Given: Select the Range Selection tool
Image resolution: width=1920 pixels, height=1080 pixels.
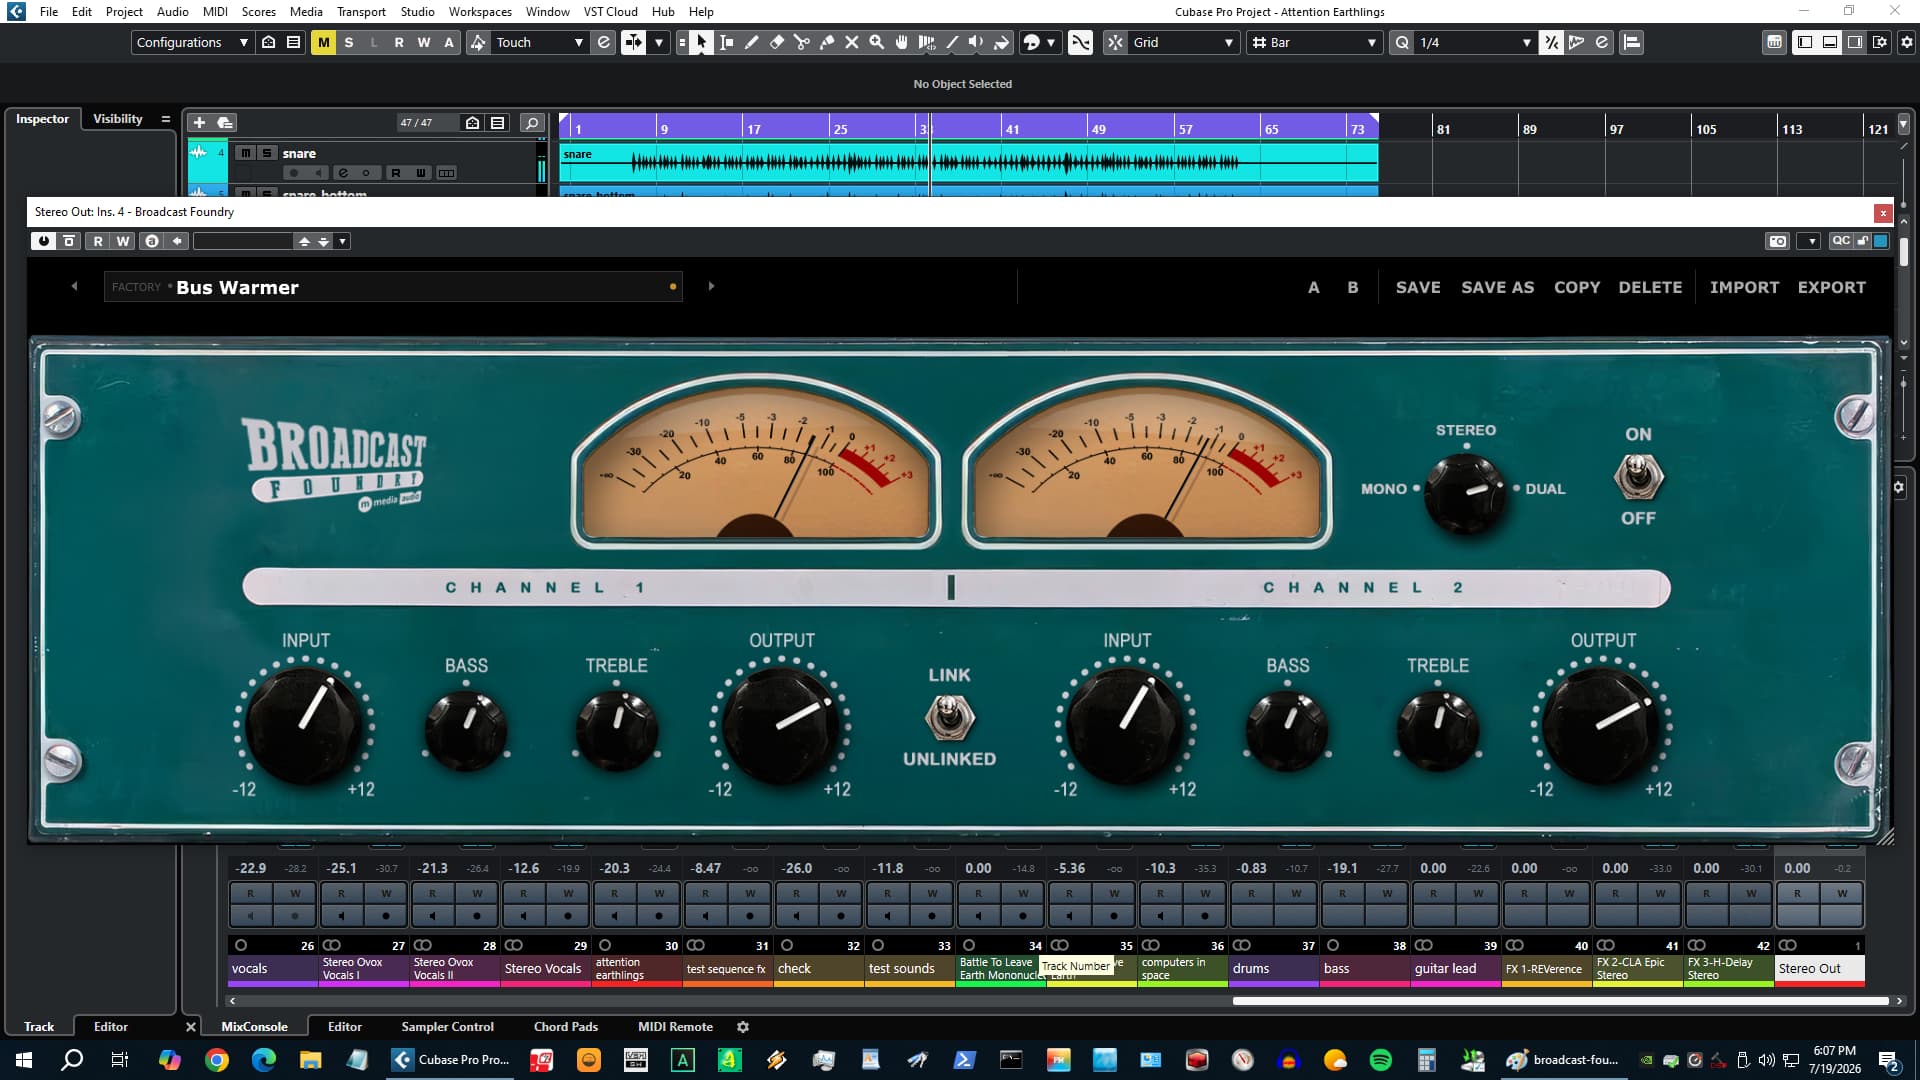Looking at the screenshot, I should [x=726, y=42].
